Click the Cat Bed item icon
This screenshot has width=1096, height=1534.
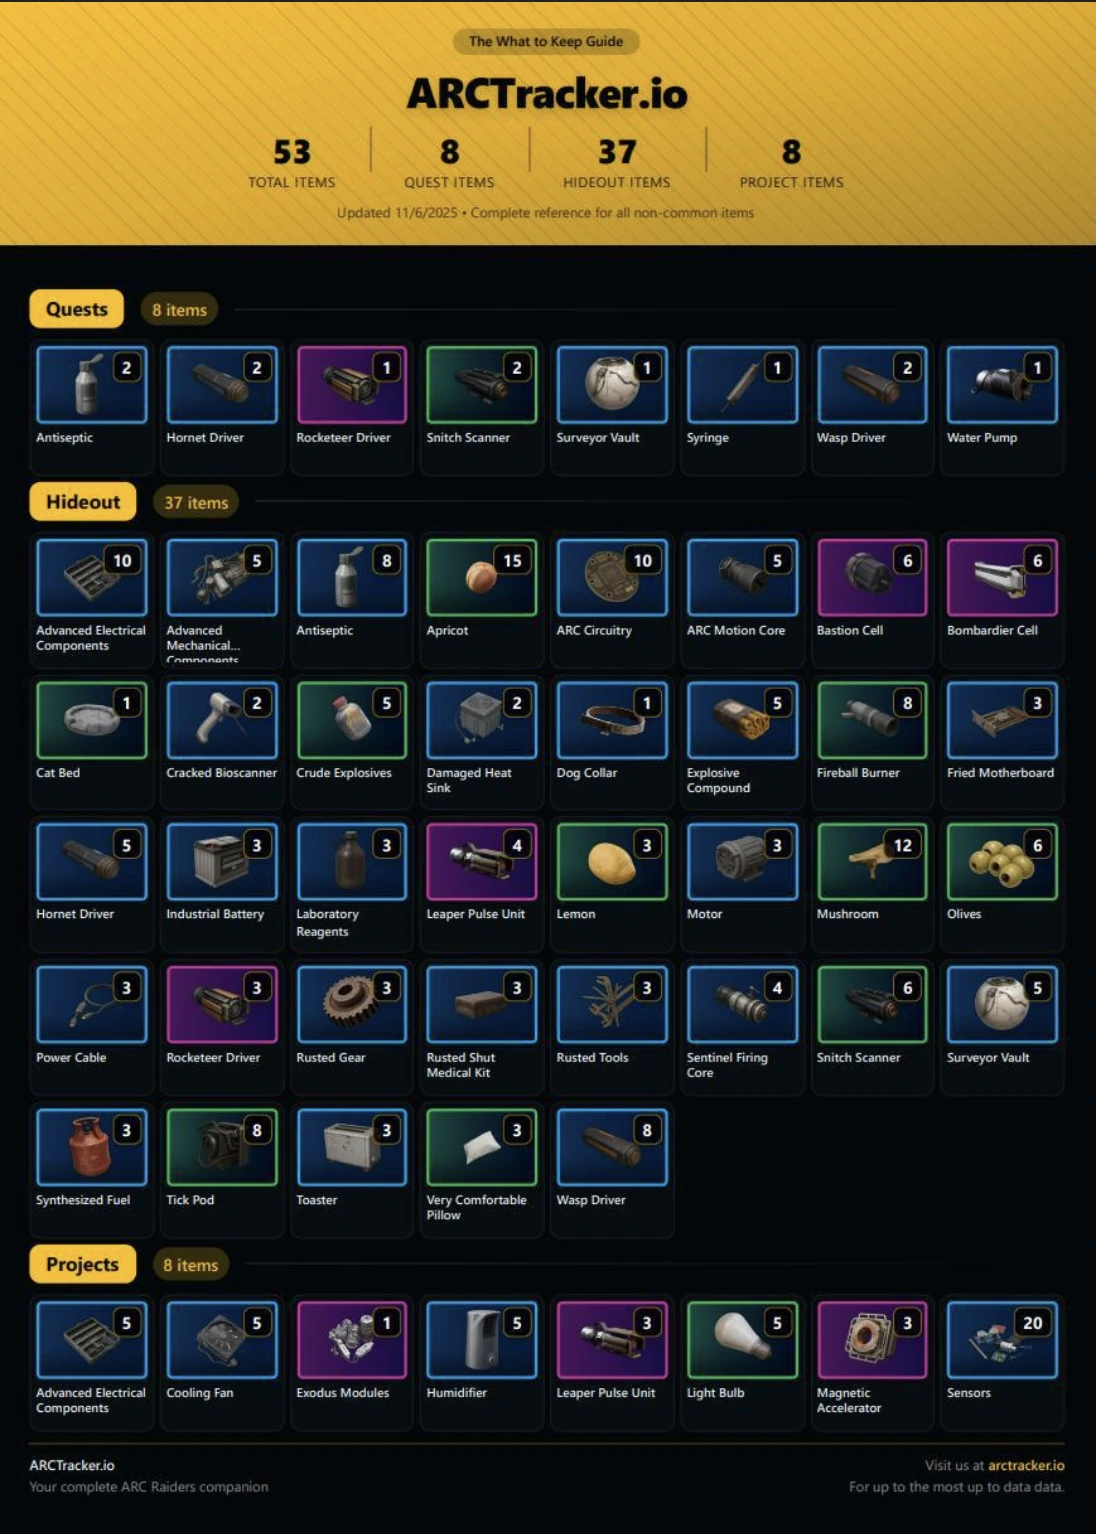(91, 720)
